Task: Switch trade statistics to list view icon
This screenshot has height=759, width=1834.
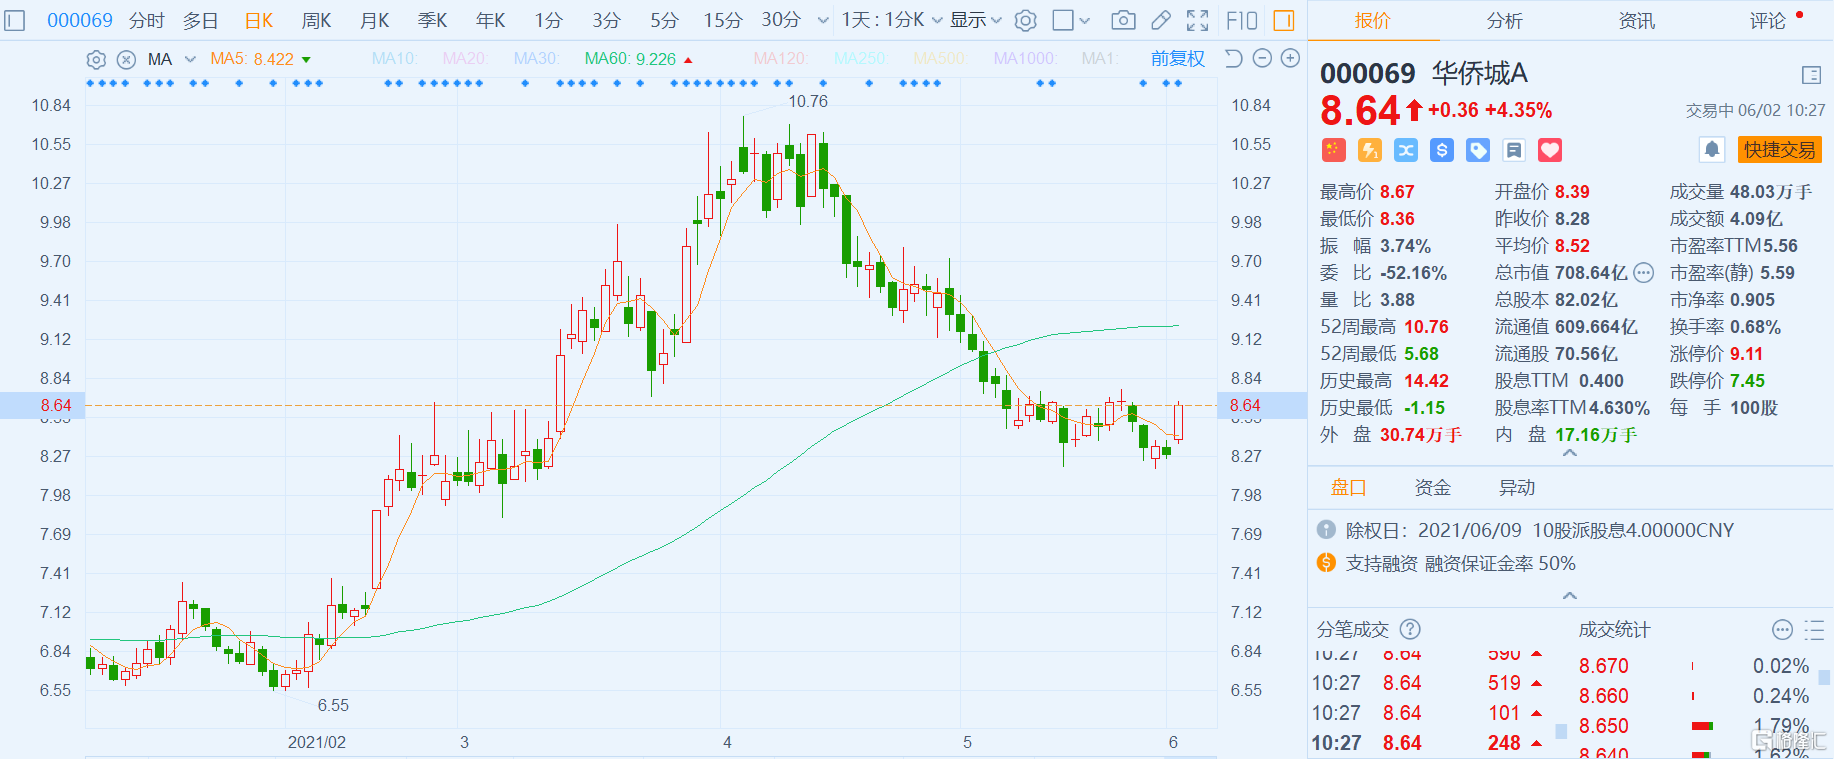Action: (1814, 629)
